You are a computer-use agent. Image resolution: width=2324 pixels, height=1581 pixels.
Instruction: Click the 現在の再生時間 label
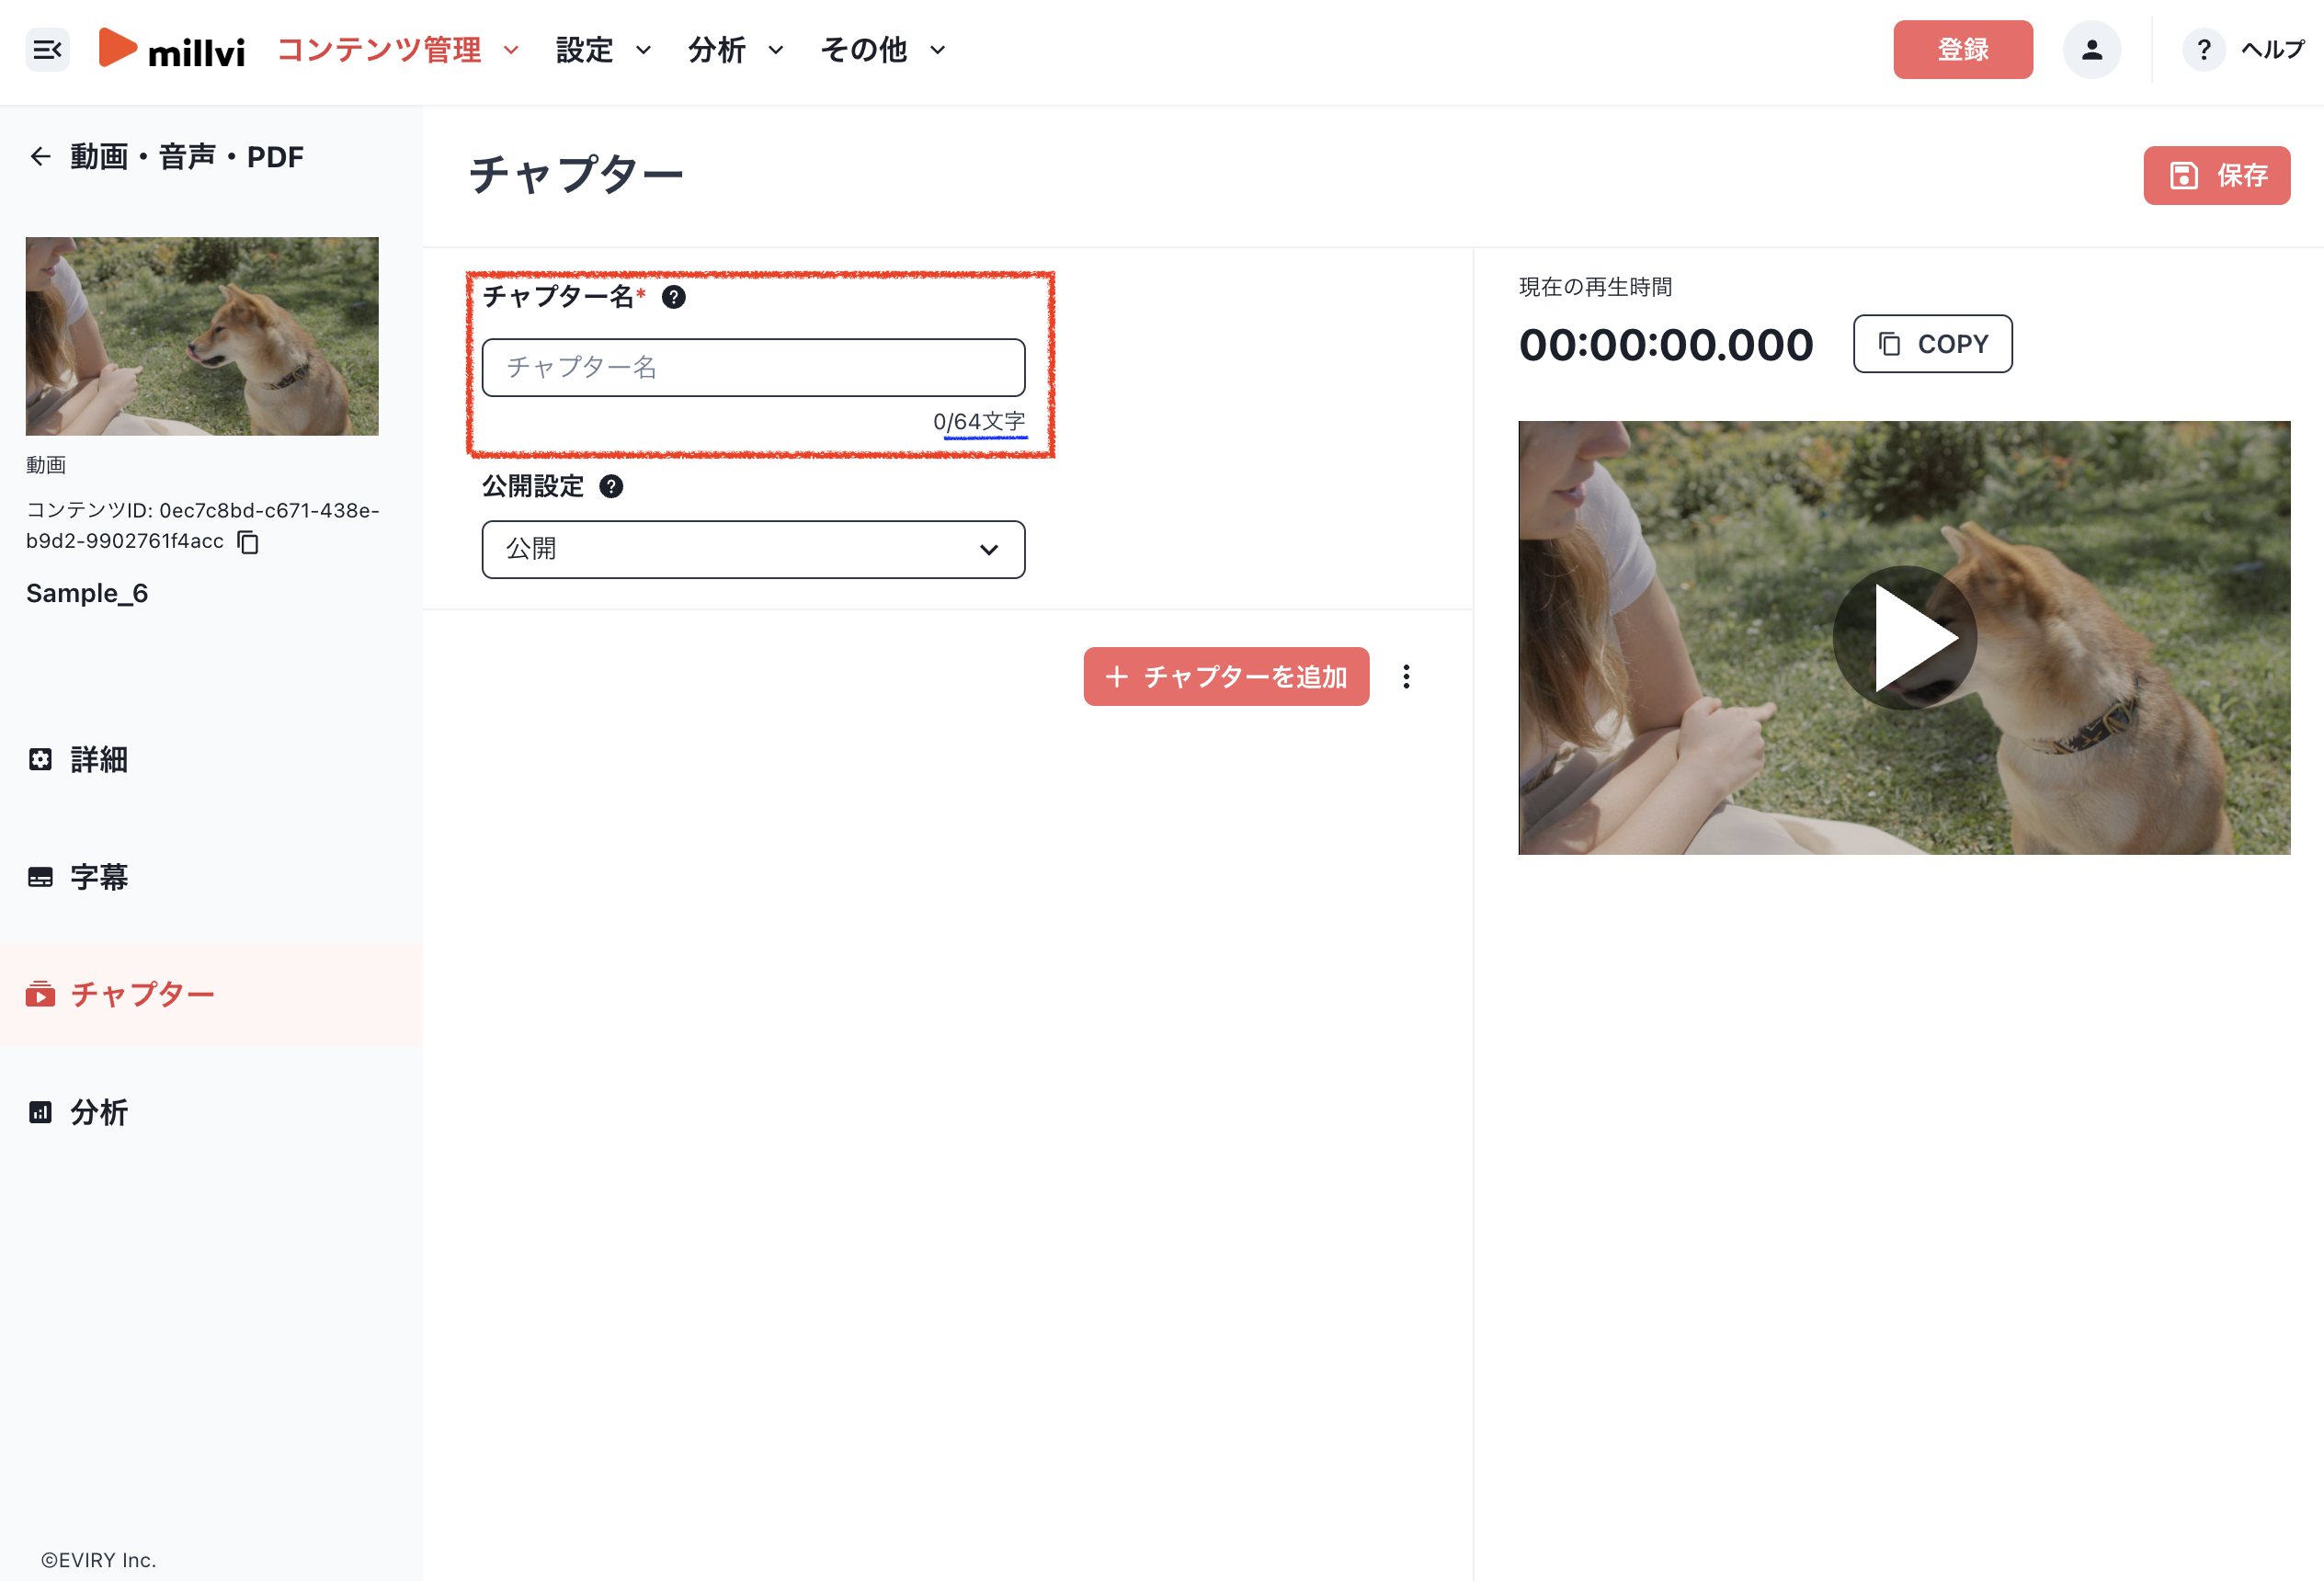point(1595,287)
